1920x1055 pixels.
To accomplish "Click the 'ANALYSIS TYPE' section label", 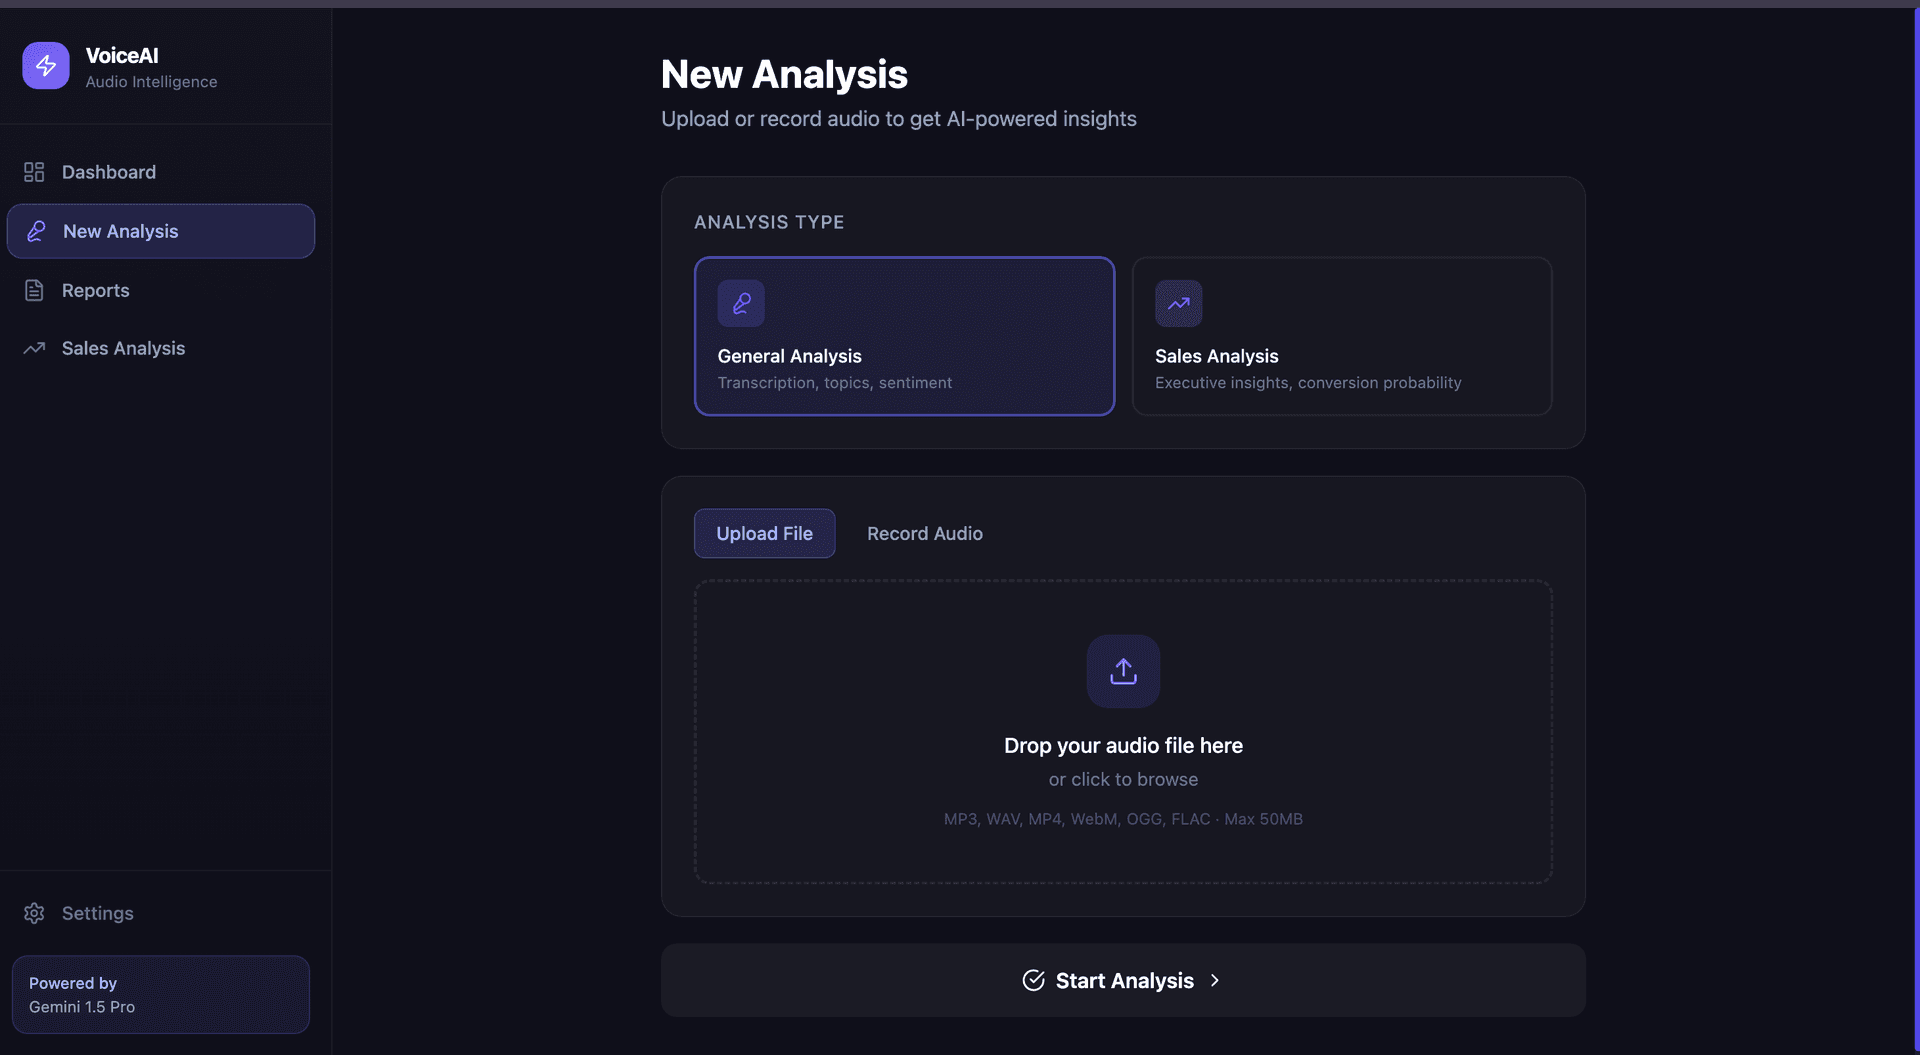I will [x=769, y=222].
